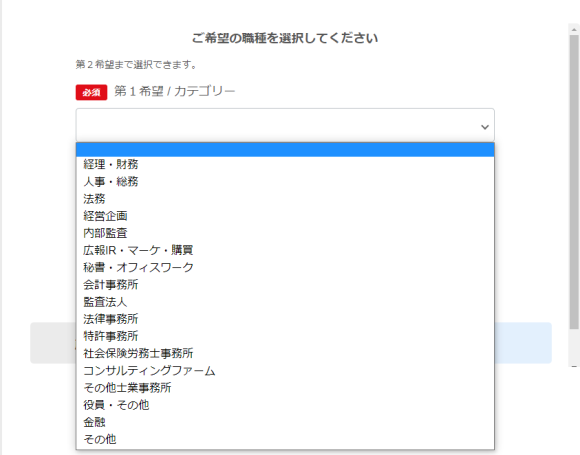Choose コンサルティングファーム category
Image resolution: width=580 pixels, height=455 pixels.
[285, 371]
